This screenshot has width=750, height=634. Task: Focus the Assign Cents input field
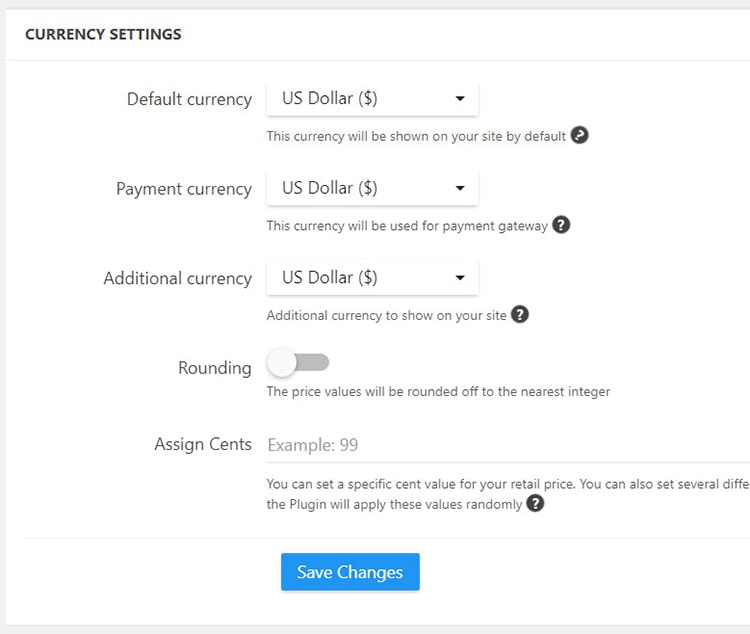tap(500, 445)
